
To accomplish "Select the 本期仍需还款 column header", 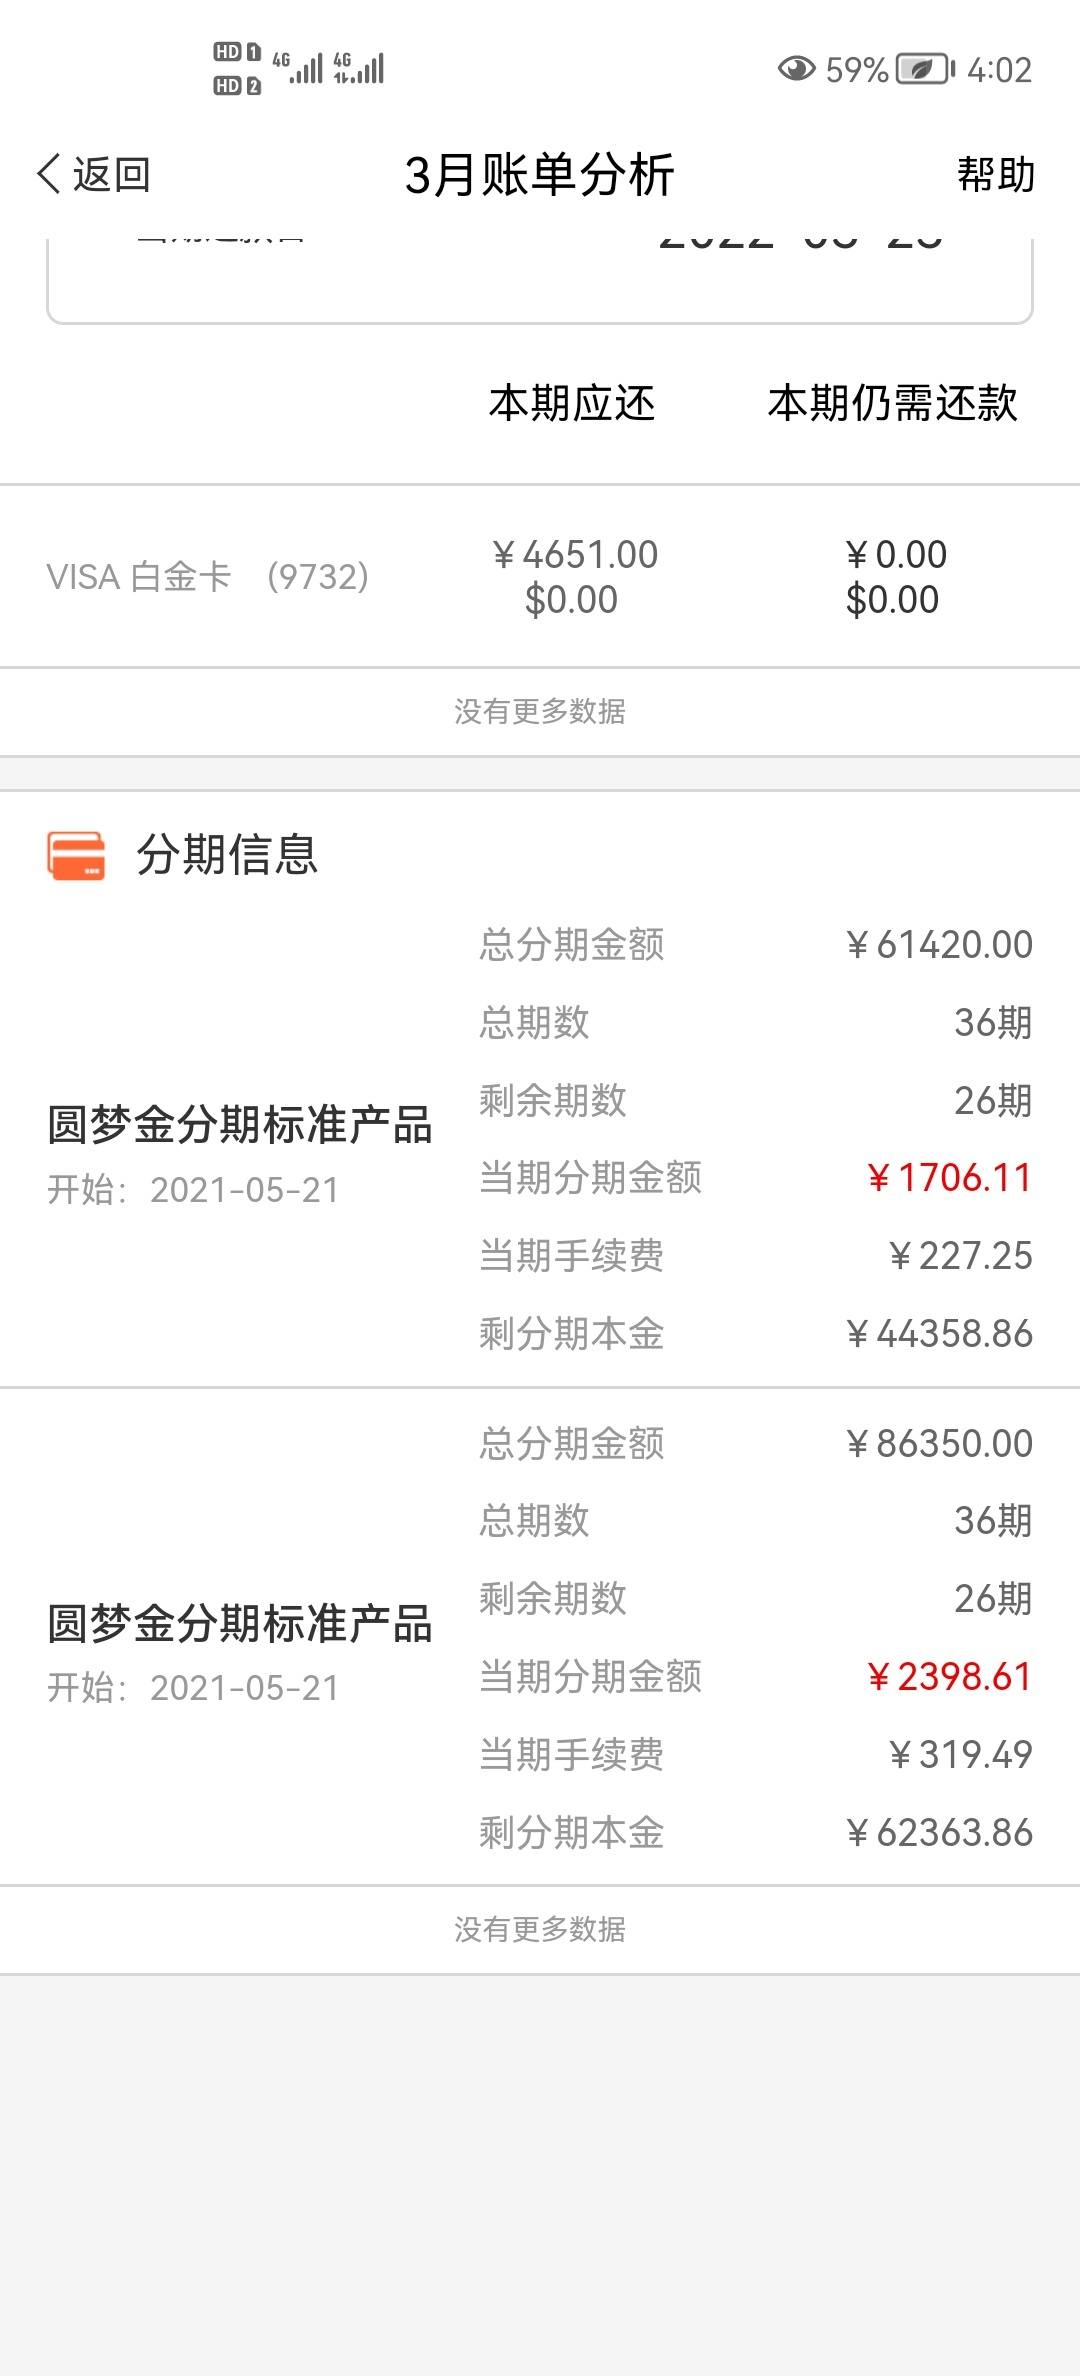I will point(892,403).
